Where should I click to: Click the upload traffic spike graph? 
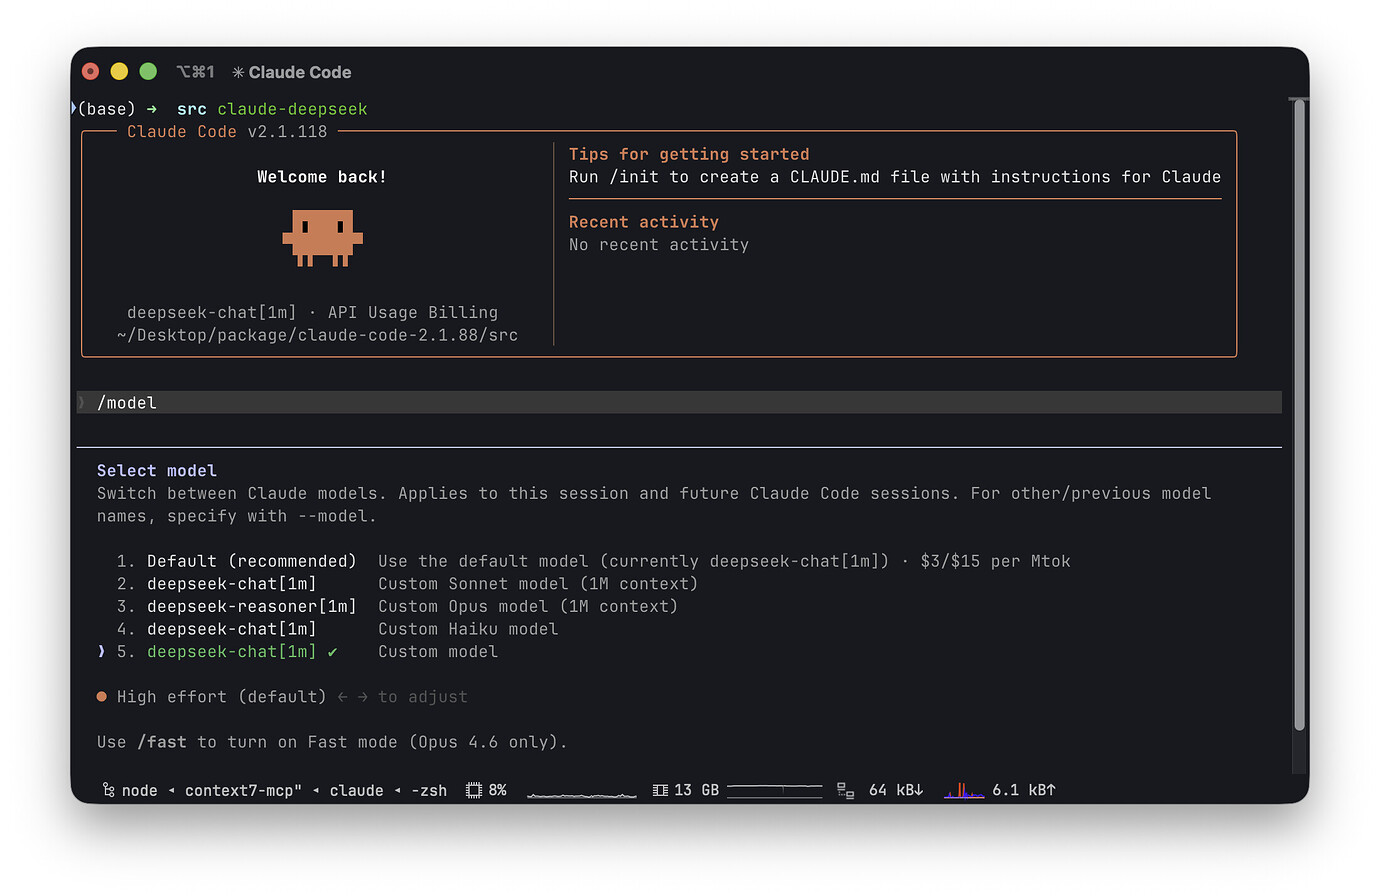[964, 790]
